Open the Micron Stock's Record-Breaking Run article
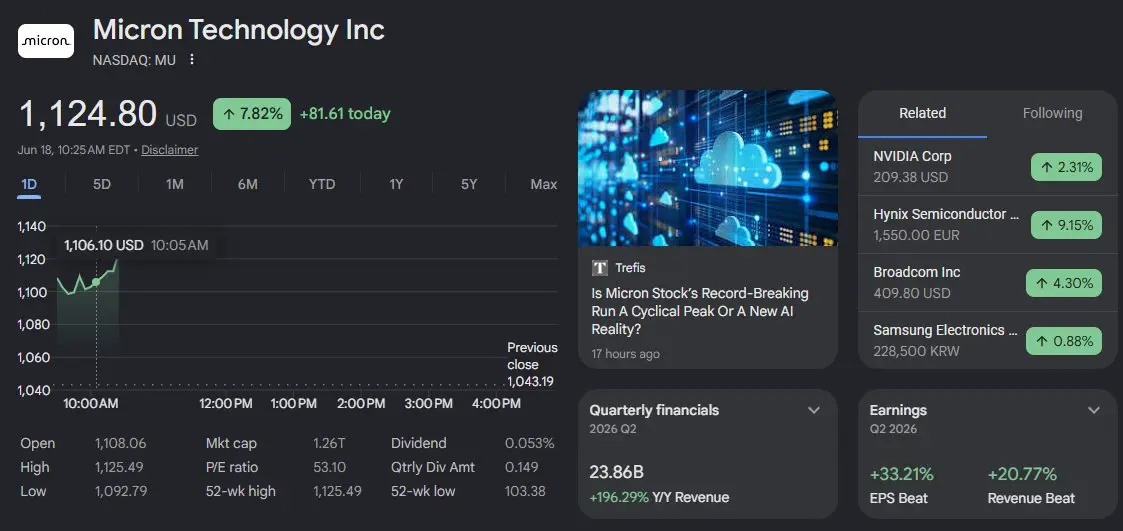The image size is (1123, 531). [x=700, y=311]
